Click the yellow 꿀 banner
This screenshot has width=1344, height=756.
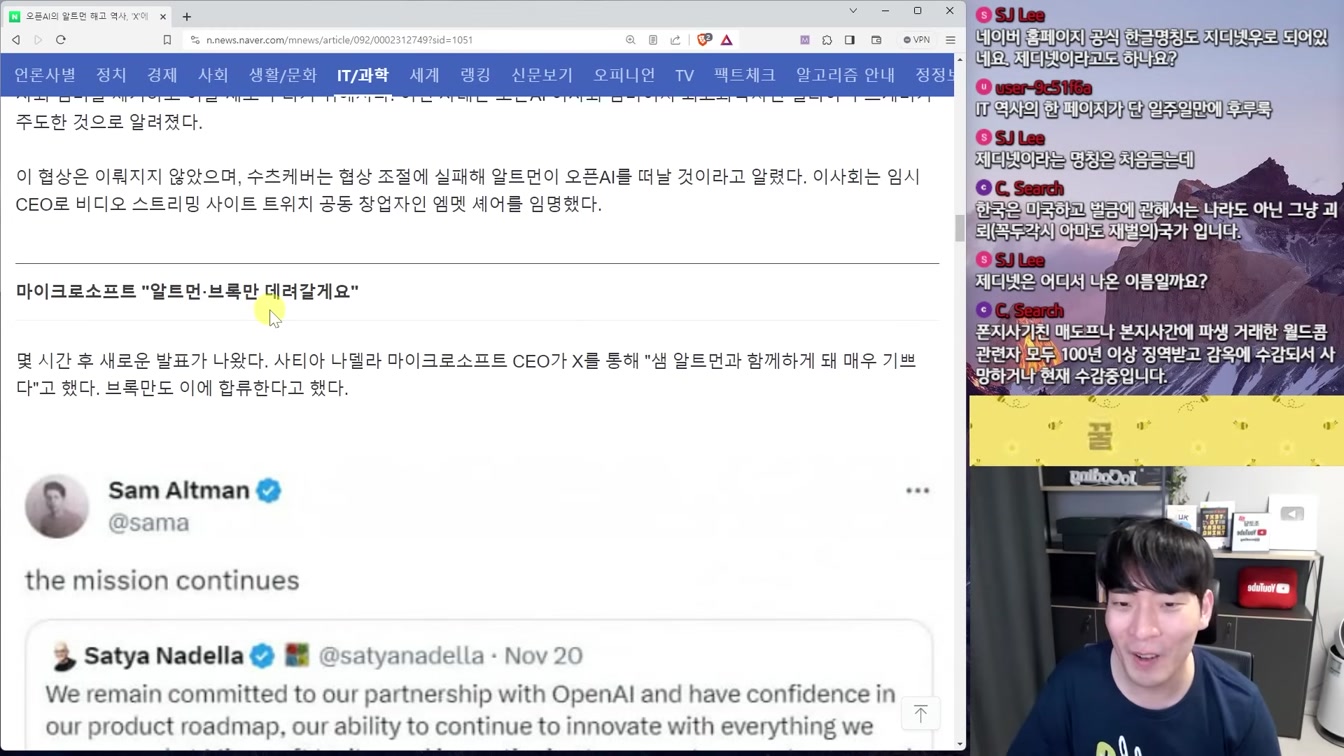pos(1156,431)
